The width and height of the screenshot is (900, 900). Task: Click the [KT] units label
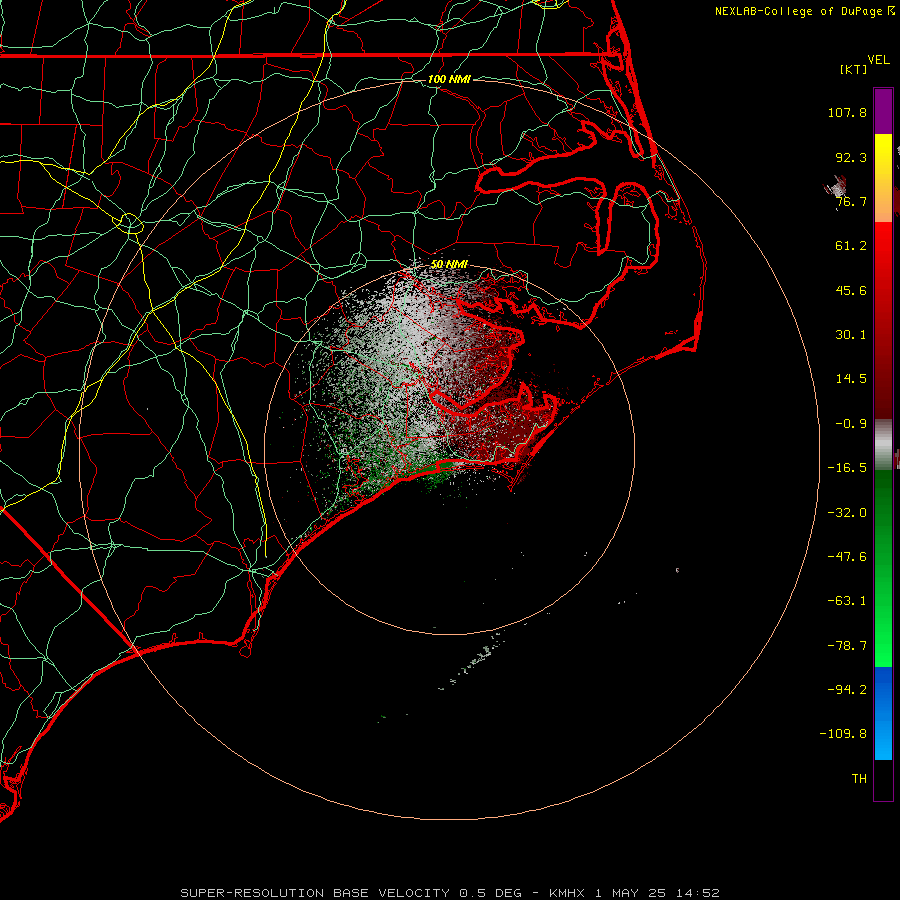[x=854, y=69]
